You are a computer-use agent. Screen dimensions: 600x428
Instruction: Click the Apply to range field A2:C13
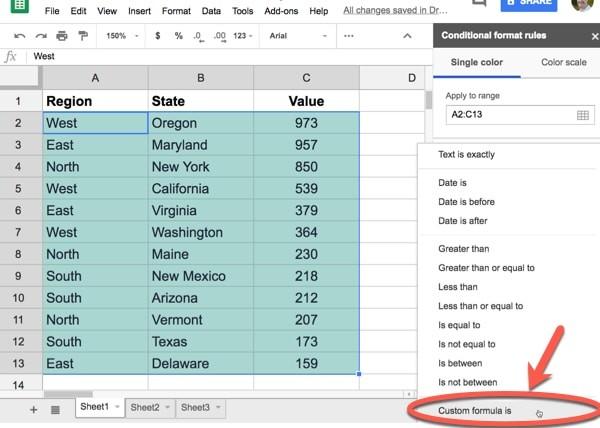520,115
